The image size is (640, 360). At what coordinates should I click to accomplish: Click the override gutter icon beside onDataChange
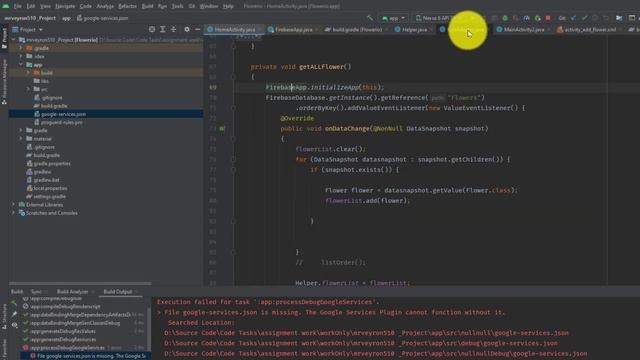click(222, 129)
